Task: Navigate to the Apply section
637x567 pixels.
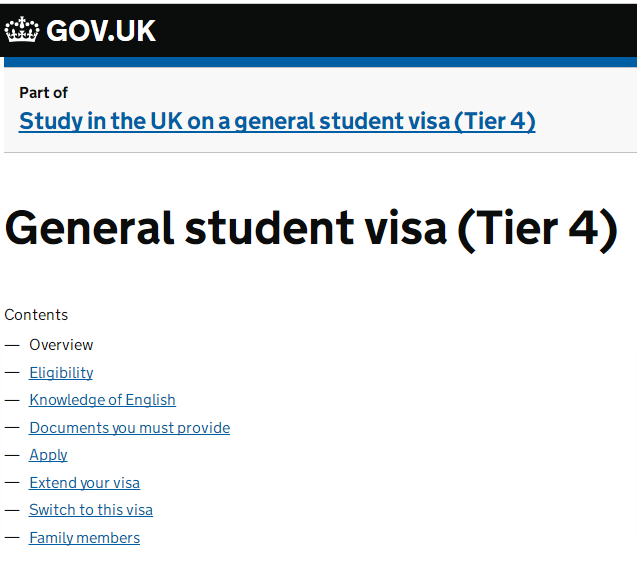Action: (x=48, y=455)
